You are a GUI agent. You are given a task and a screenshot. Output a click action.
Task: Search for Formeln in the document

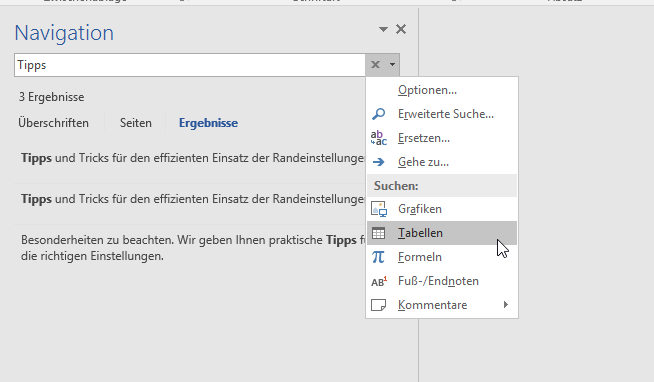pos(442,257)
